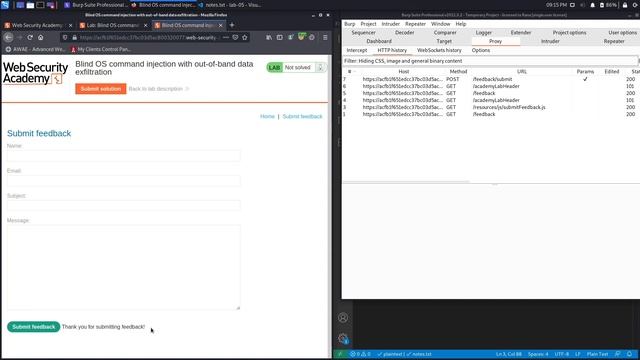This screenshot has width=640, height=360.
Task: Switch to Burp Suite taskbar entry
Action: pyautogui.click(x=96, y=5)
